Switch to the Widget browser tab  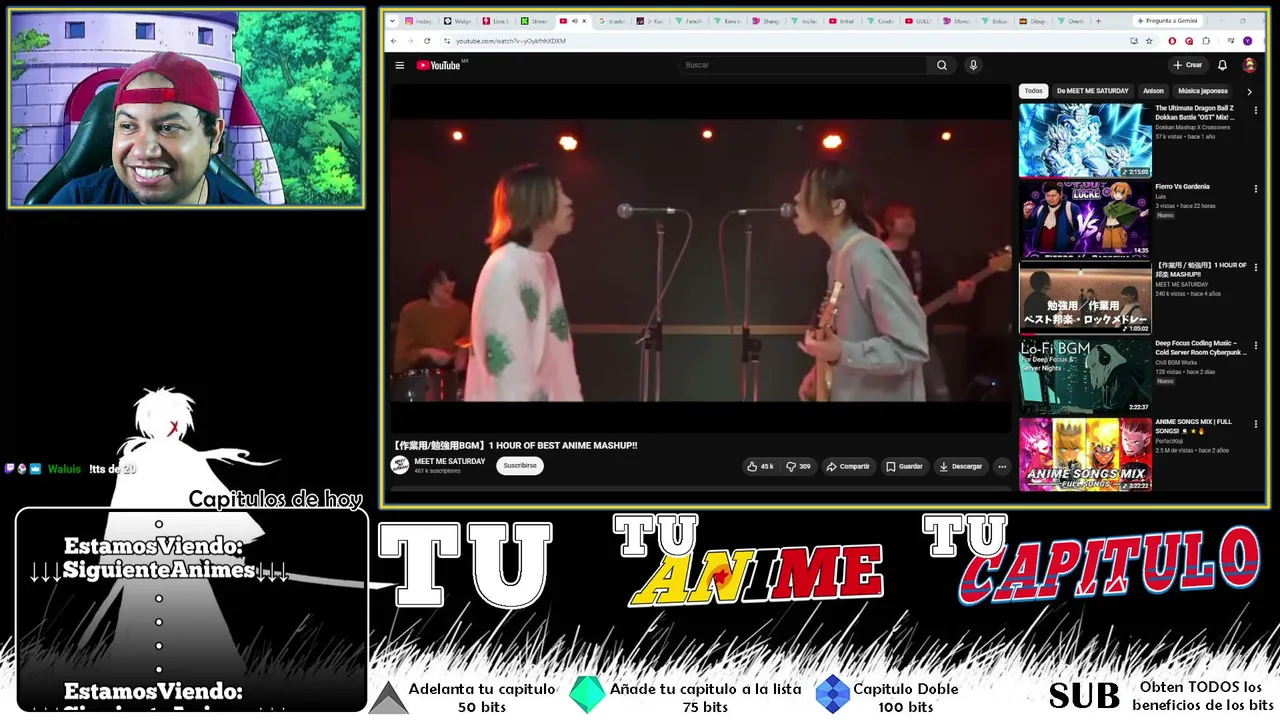[456, 21]
